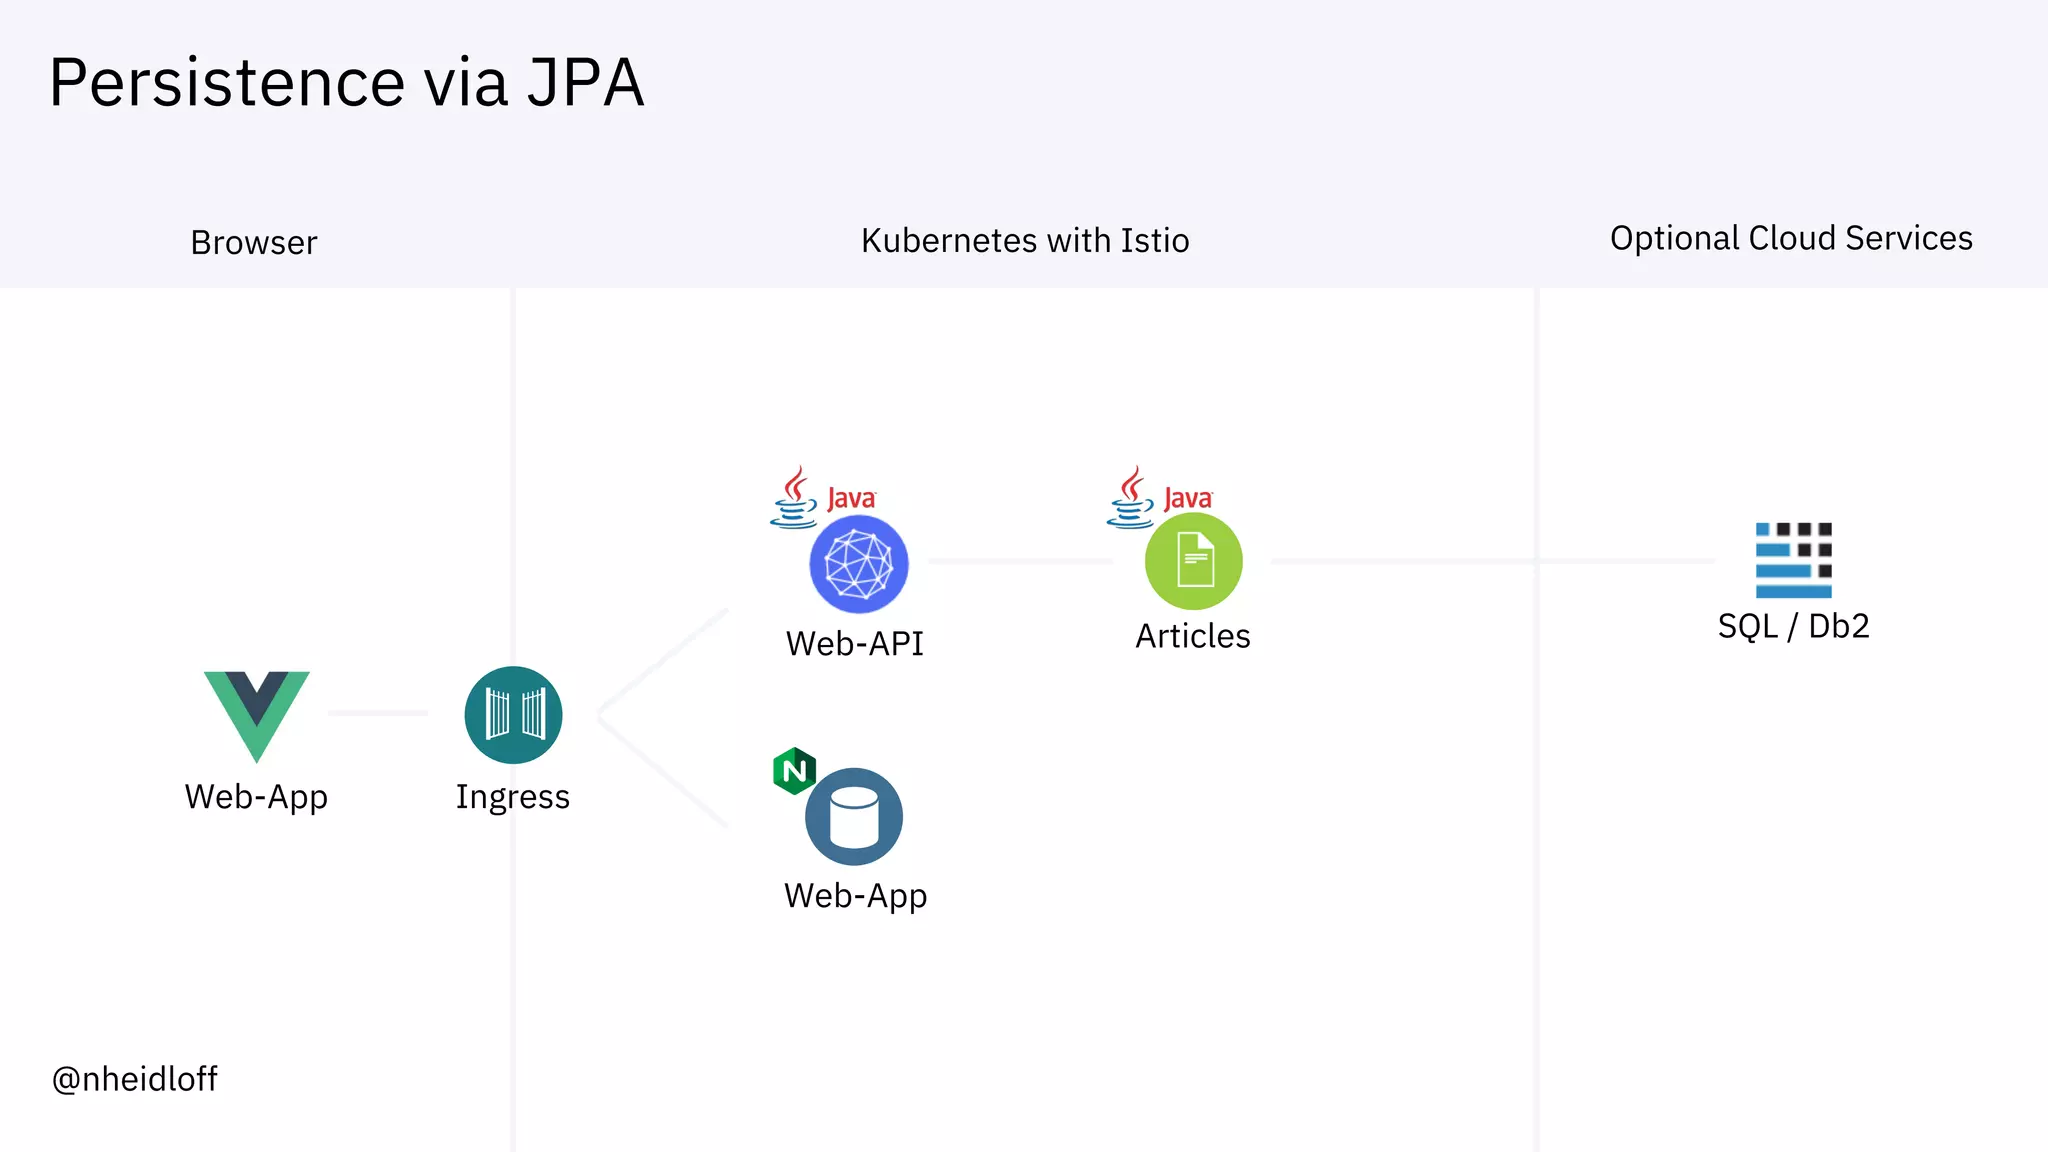The width and height of the screenshot is (2048, 1152).
Task: Click the Ingress label
Action: coord(513,797)
